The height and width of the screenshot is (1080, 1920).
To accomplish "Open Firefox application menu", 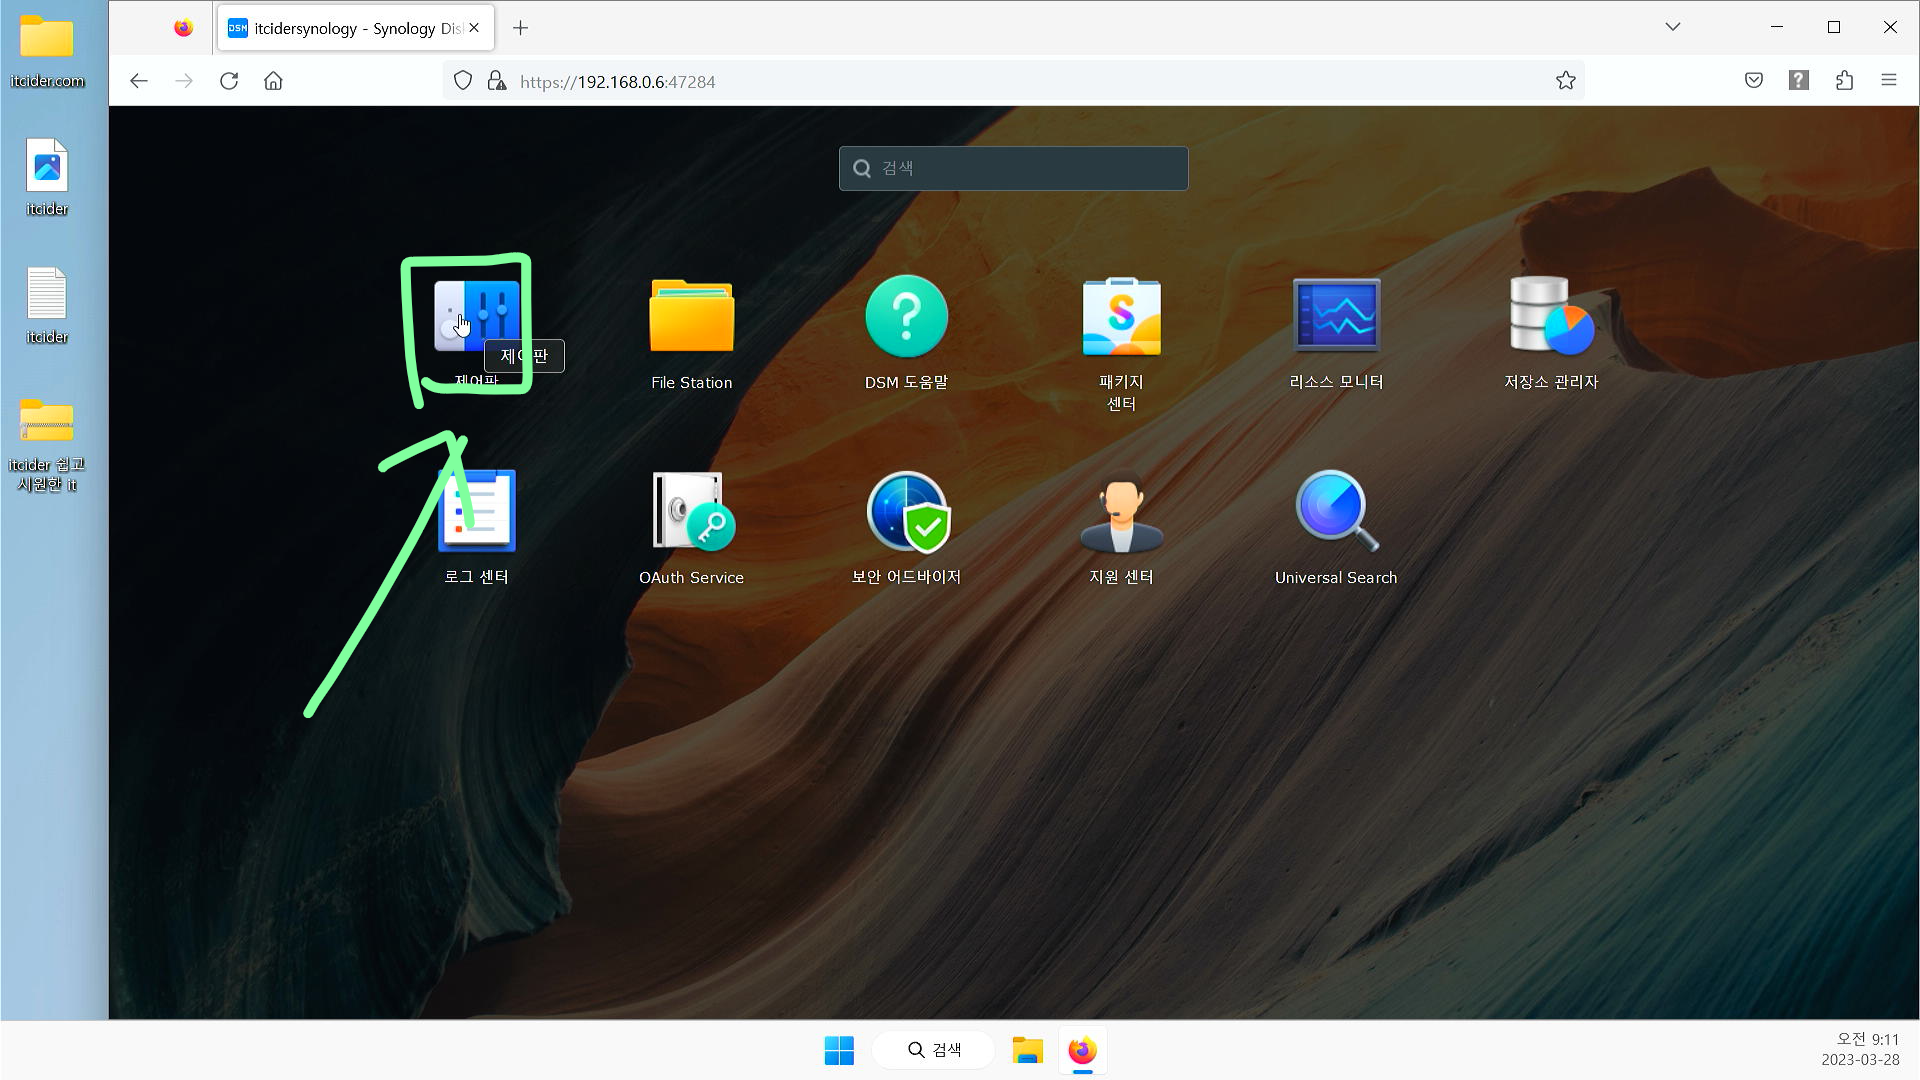I will [1888, 81].
